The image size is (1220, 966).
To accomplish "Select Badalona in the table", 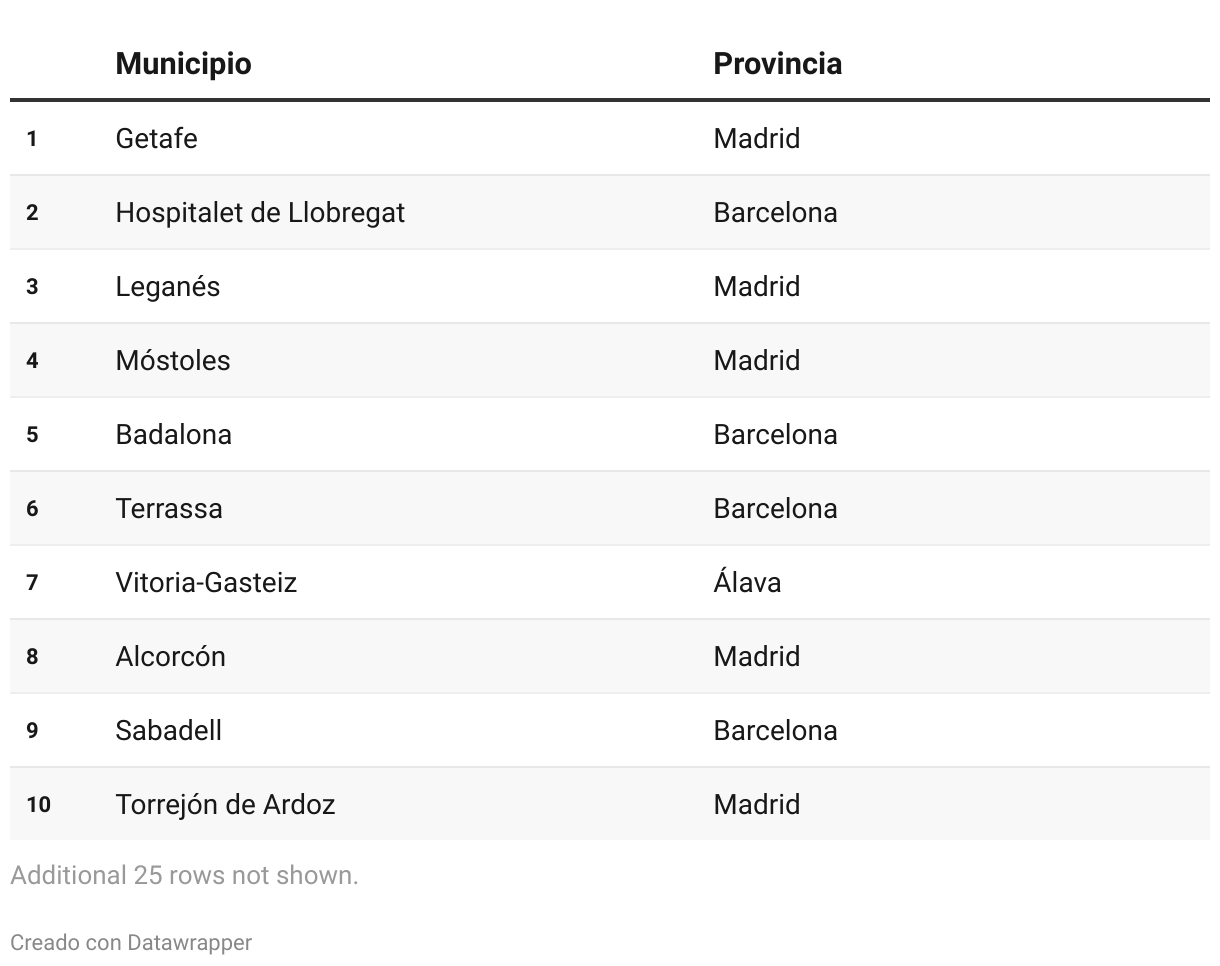I will point(173,434).
